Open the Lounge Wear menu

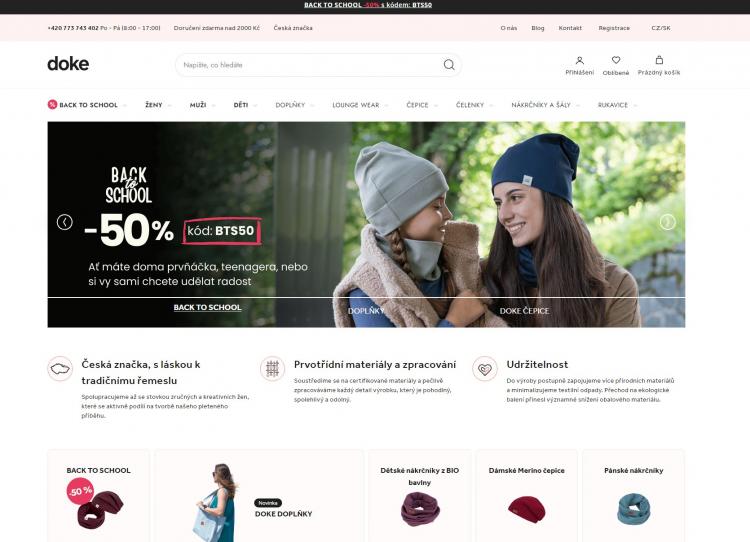(355, 105)
